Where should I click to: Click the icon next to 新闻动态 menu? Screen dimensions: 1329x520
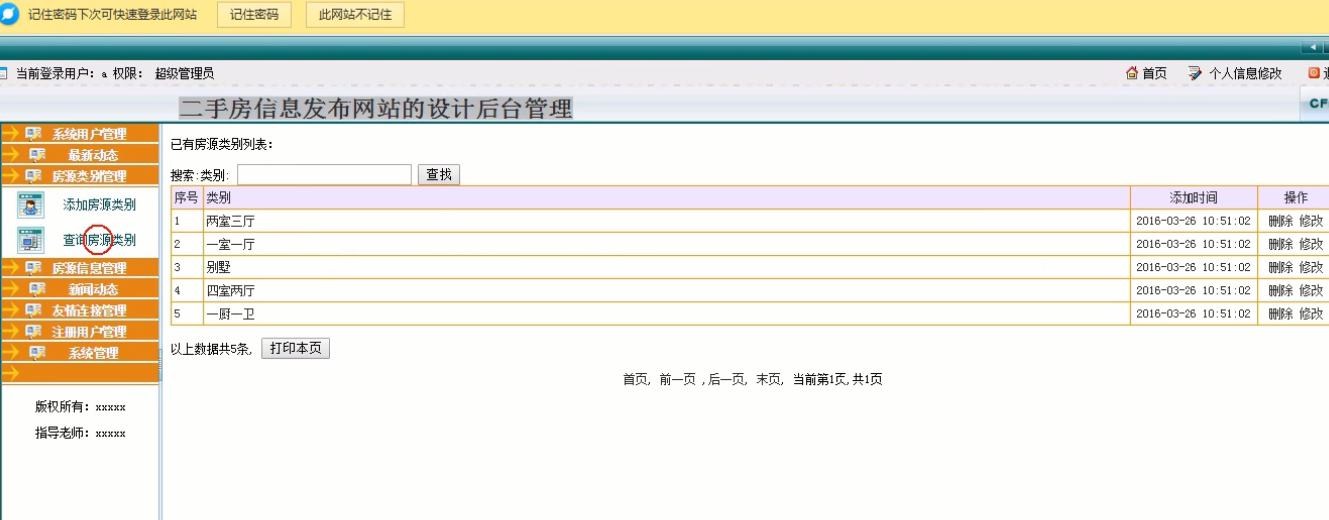[34, 290]
